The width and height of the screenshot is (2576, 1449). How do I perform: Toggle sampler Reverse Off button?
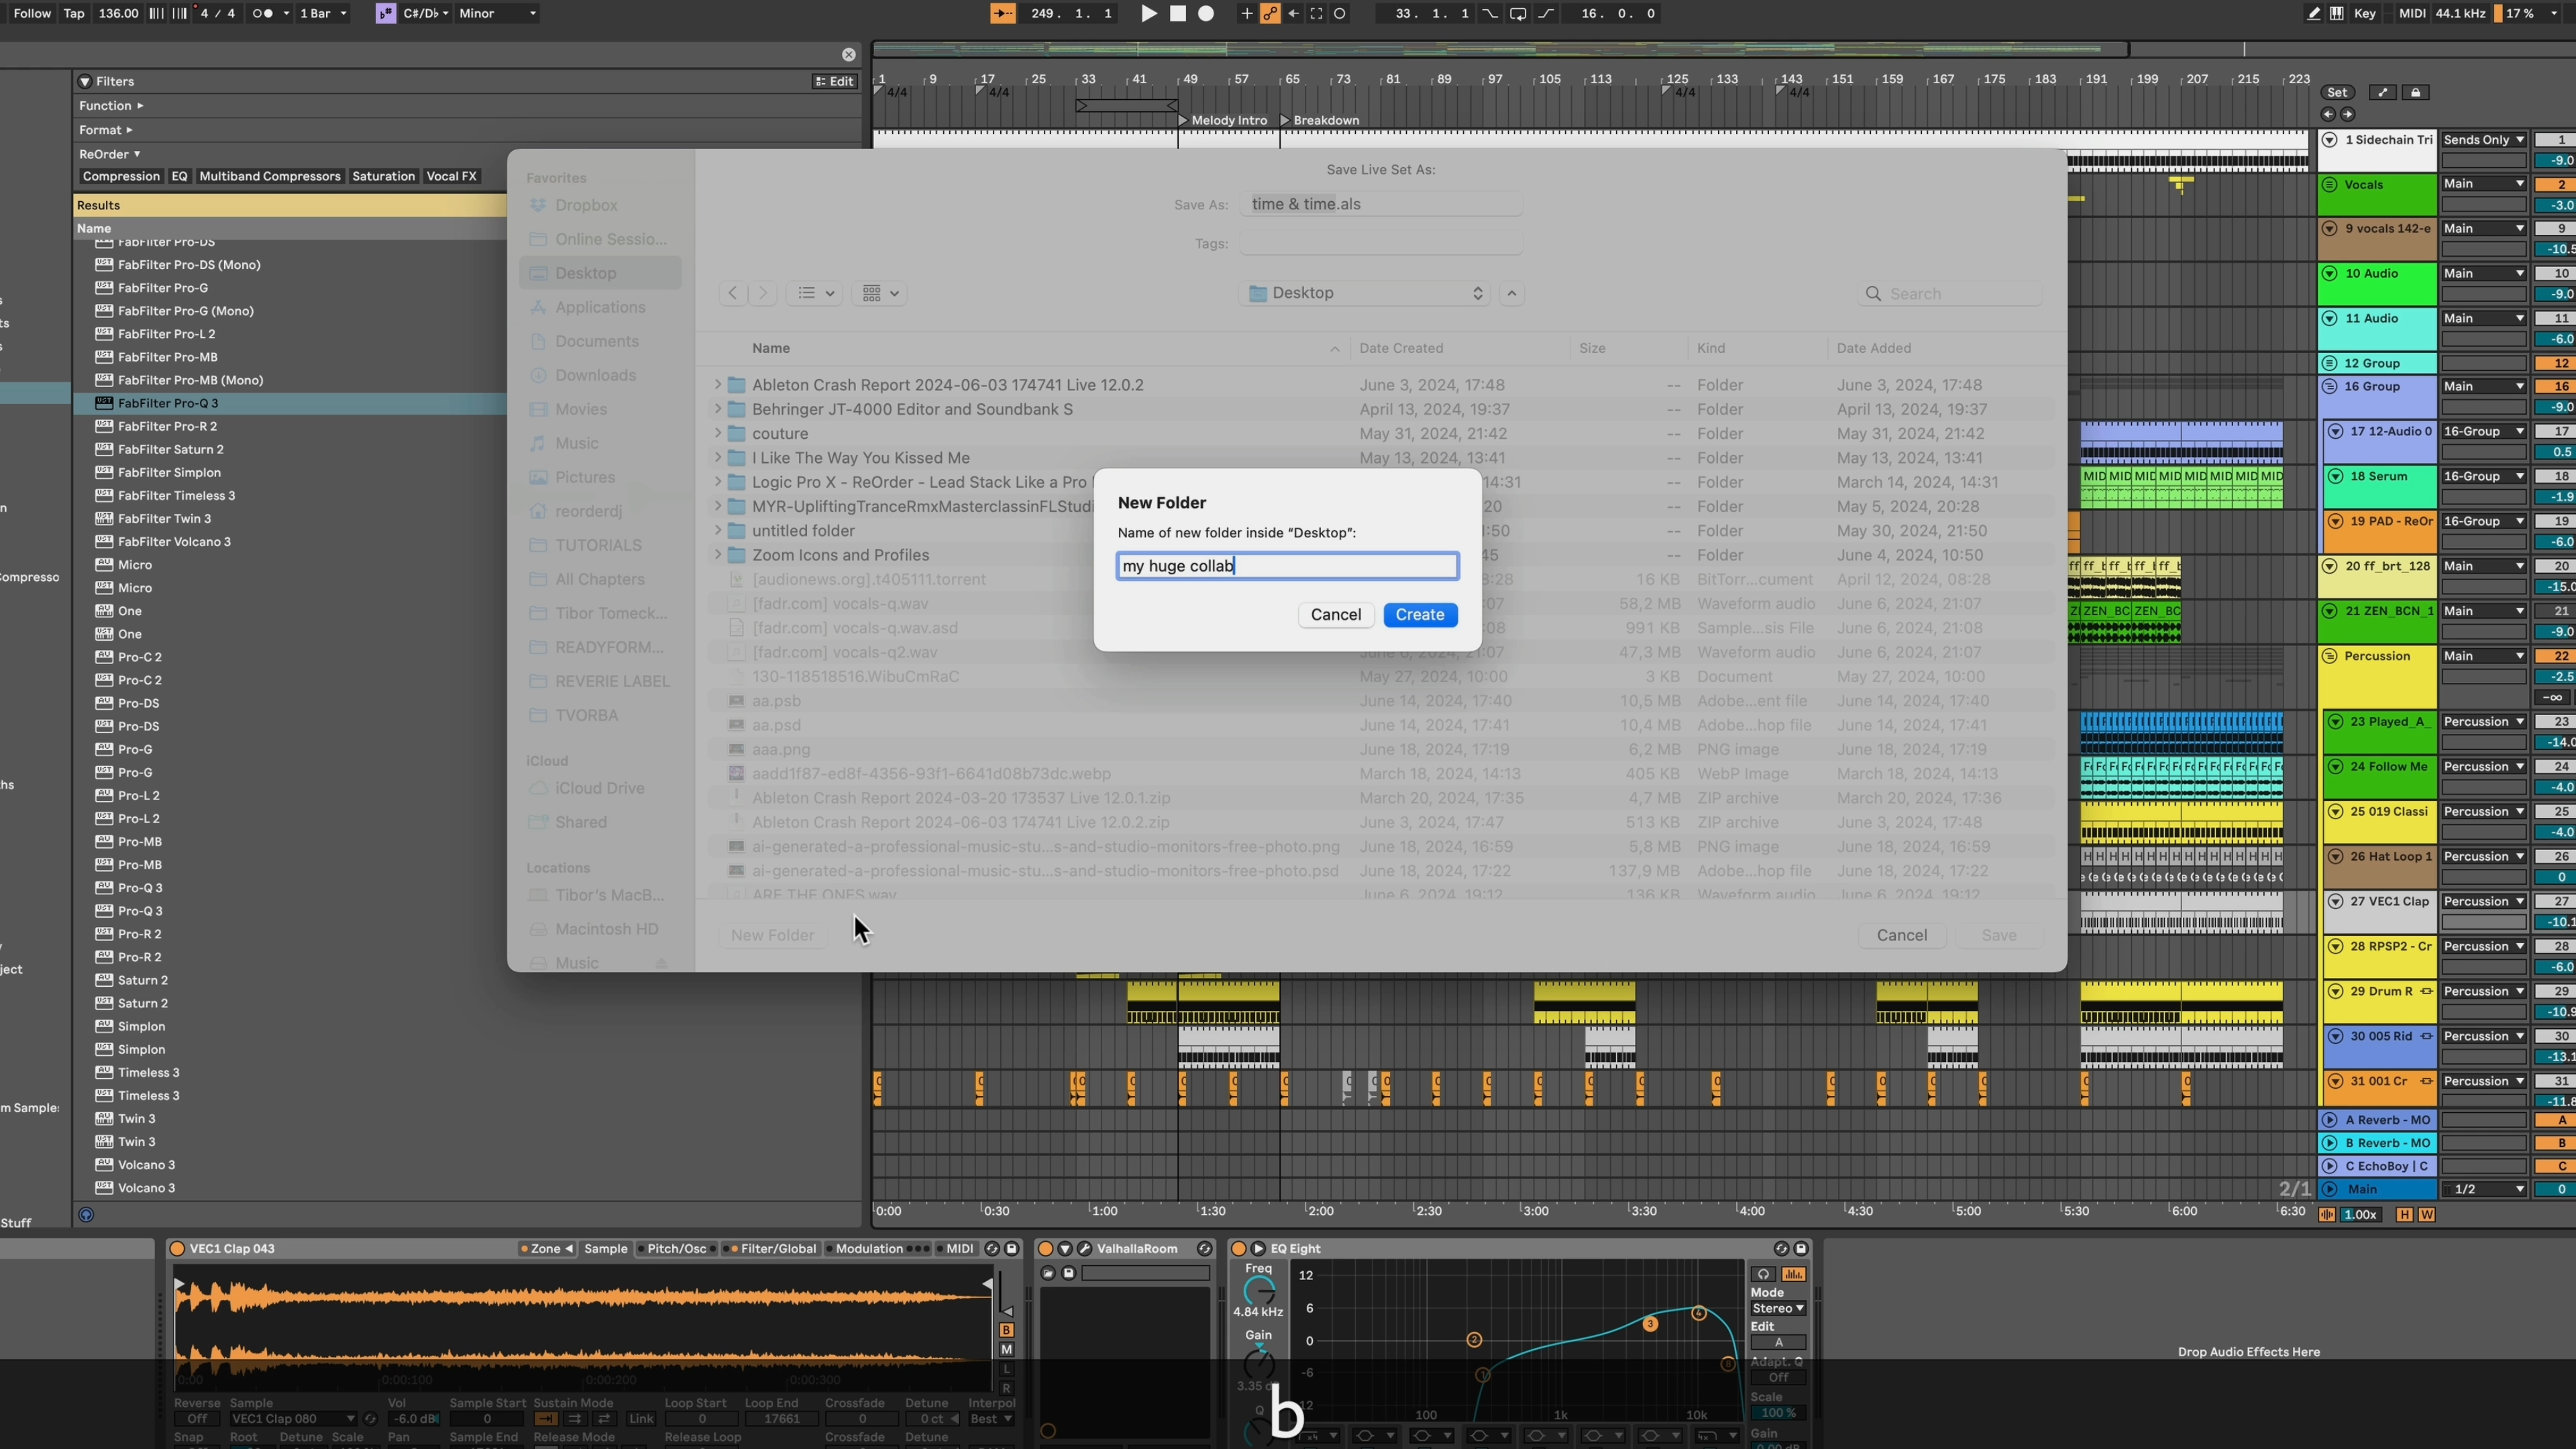tap(197, 1419)
